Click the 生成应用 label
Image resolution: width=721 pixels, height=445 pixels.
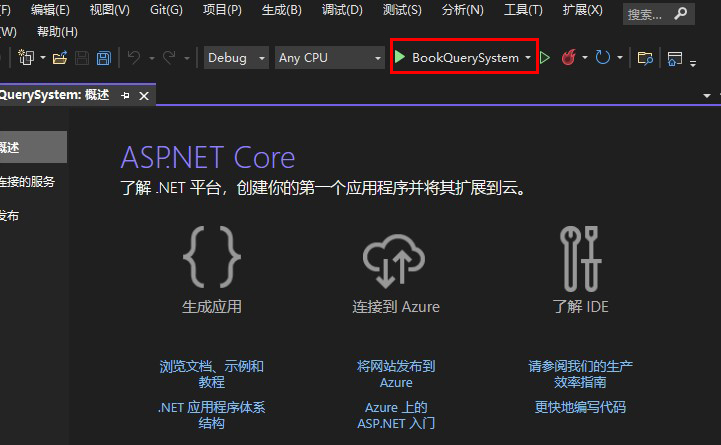click(x=212, y=306)
